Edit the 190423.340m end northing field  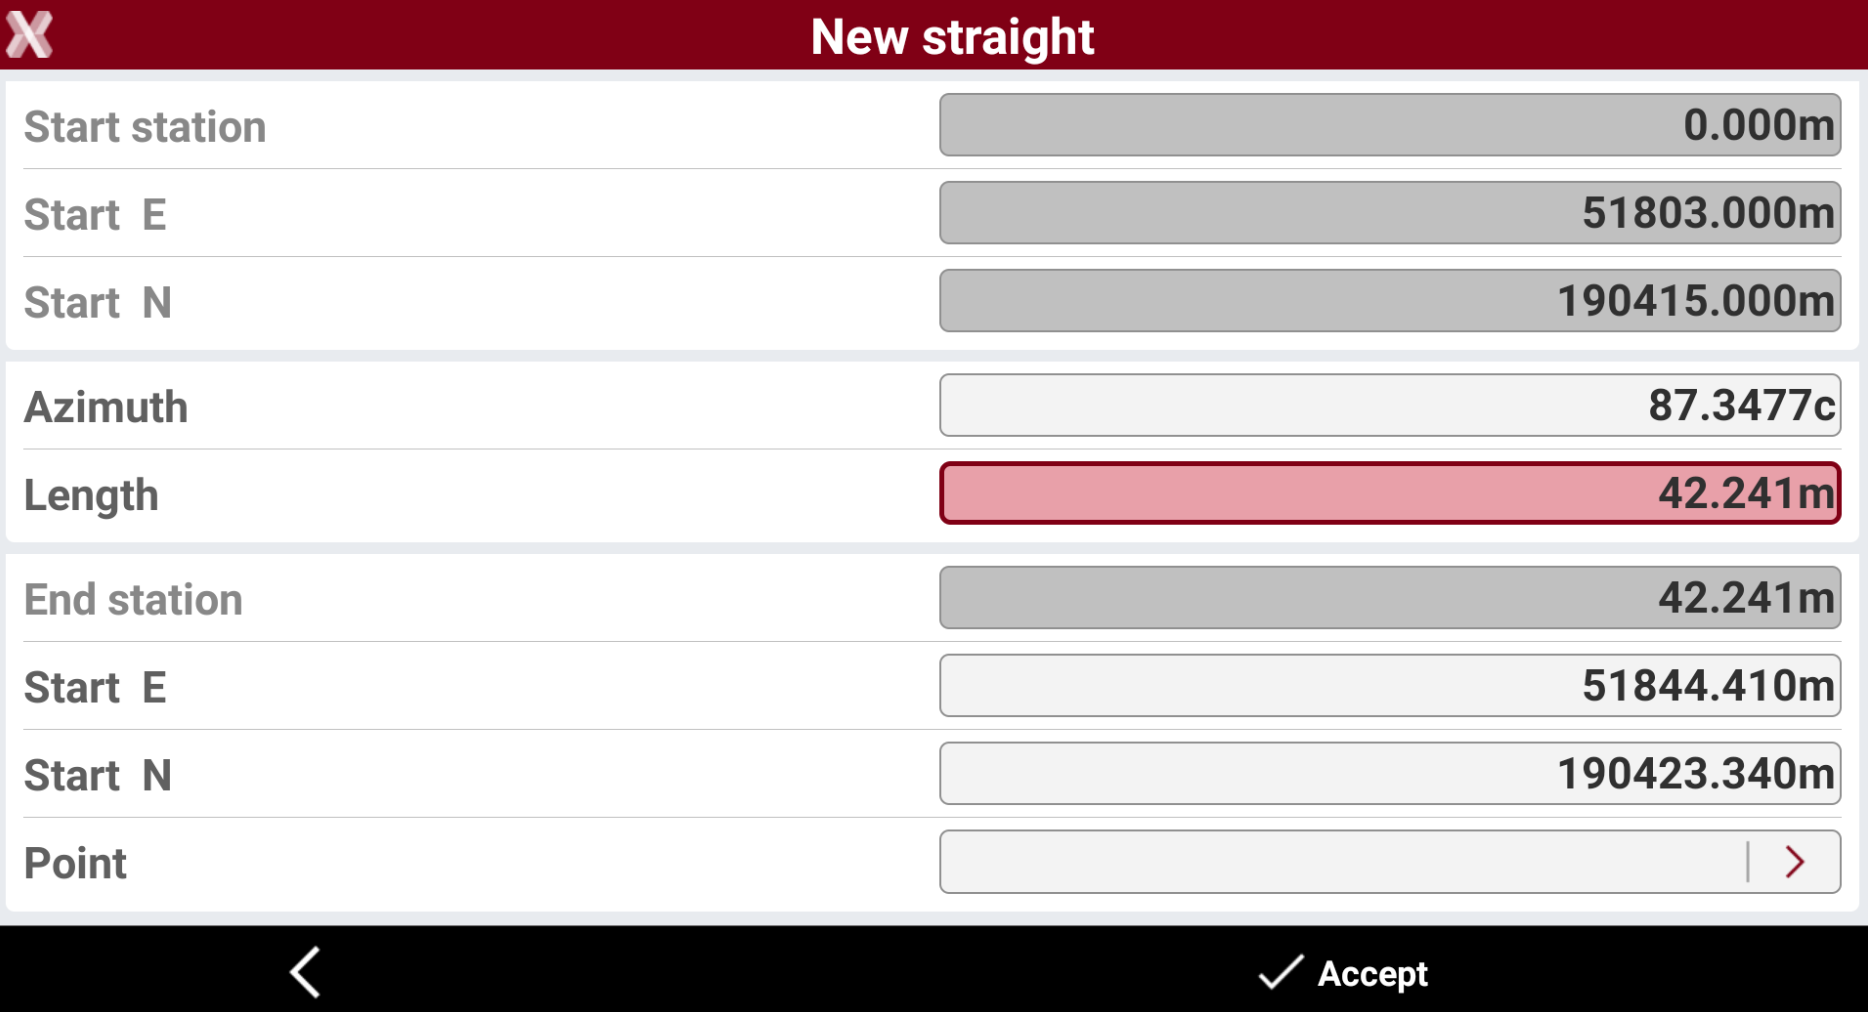click(1390, 774)
